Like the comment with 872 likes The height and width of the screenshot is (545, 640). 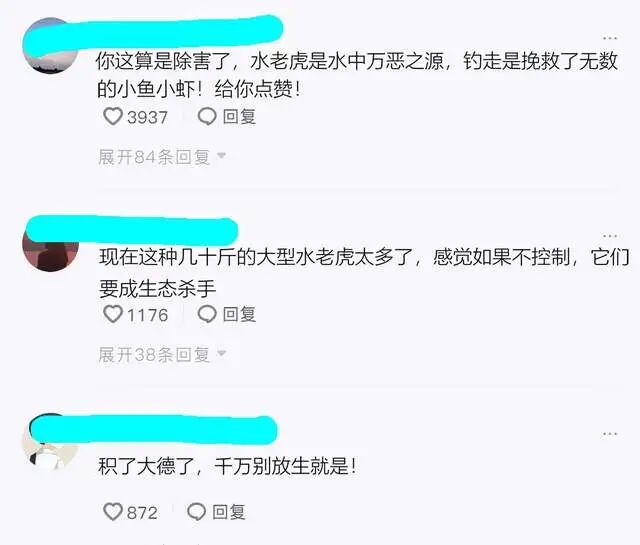[113, 512]
